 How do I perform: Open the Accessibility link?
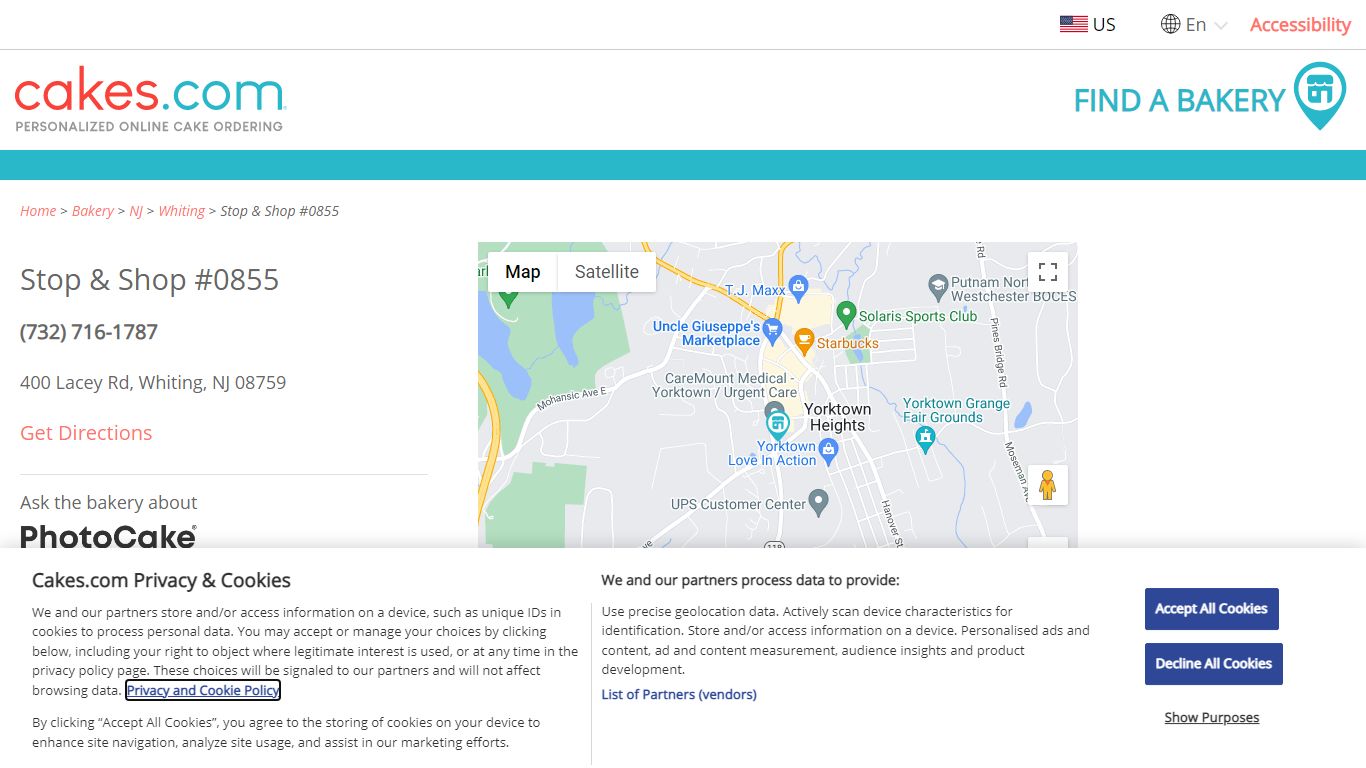click(1300, 24)
